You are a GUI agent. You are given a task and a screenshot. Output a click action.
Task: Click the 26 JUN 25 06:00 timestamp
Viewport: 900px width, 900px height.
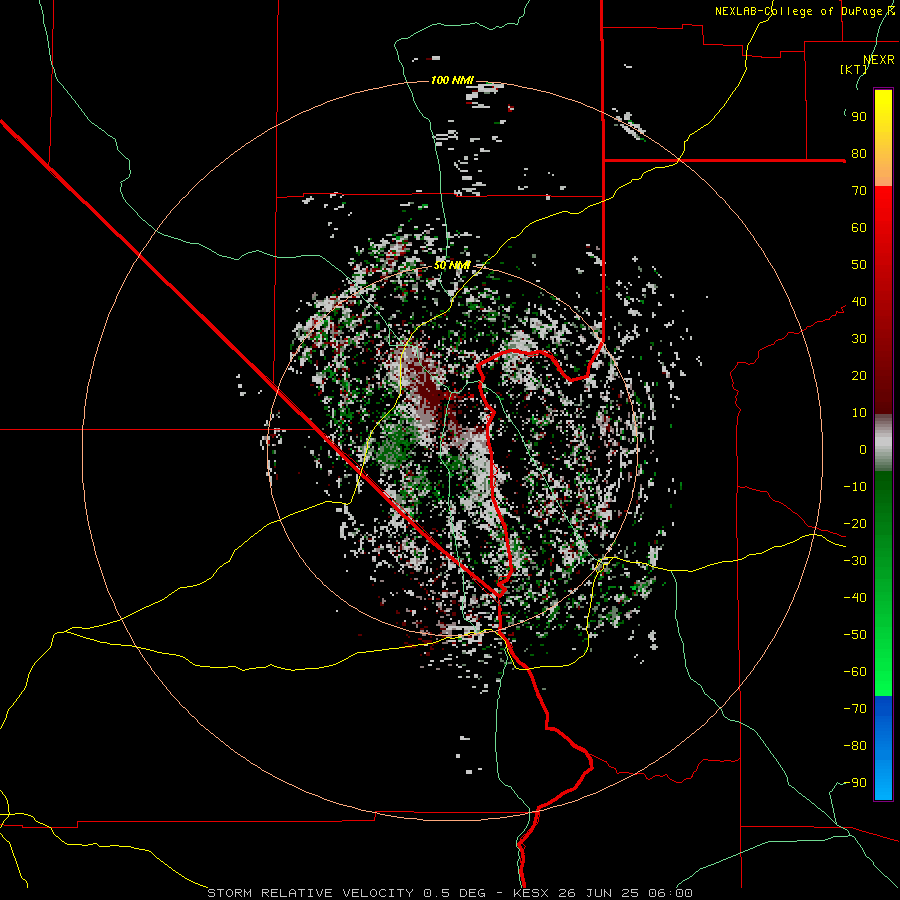click(624, 893)
